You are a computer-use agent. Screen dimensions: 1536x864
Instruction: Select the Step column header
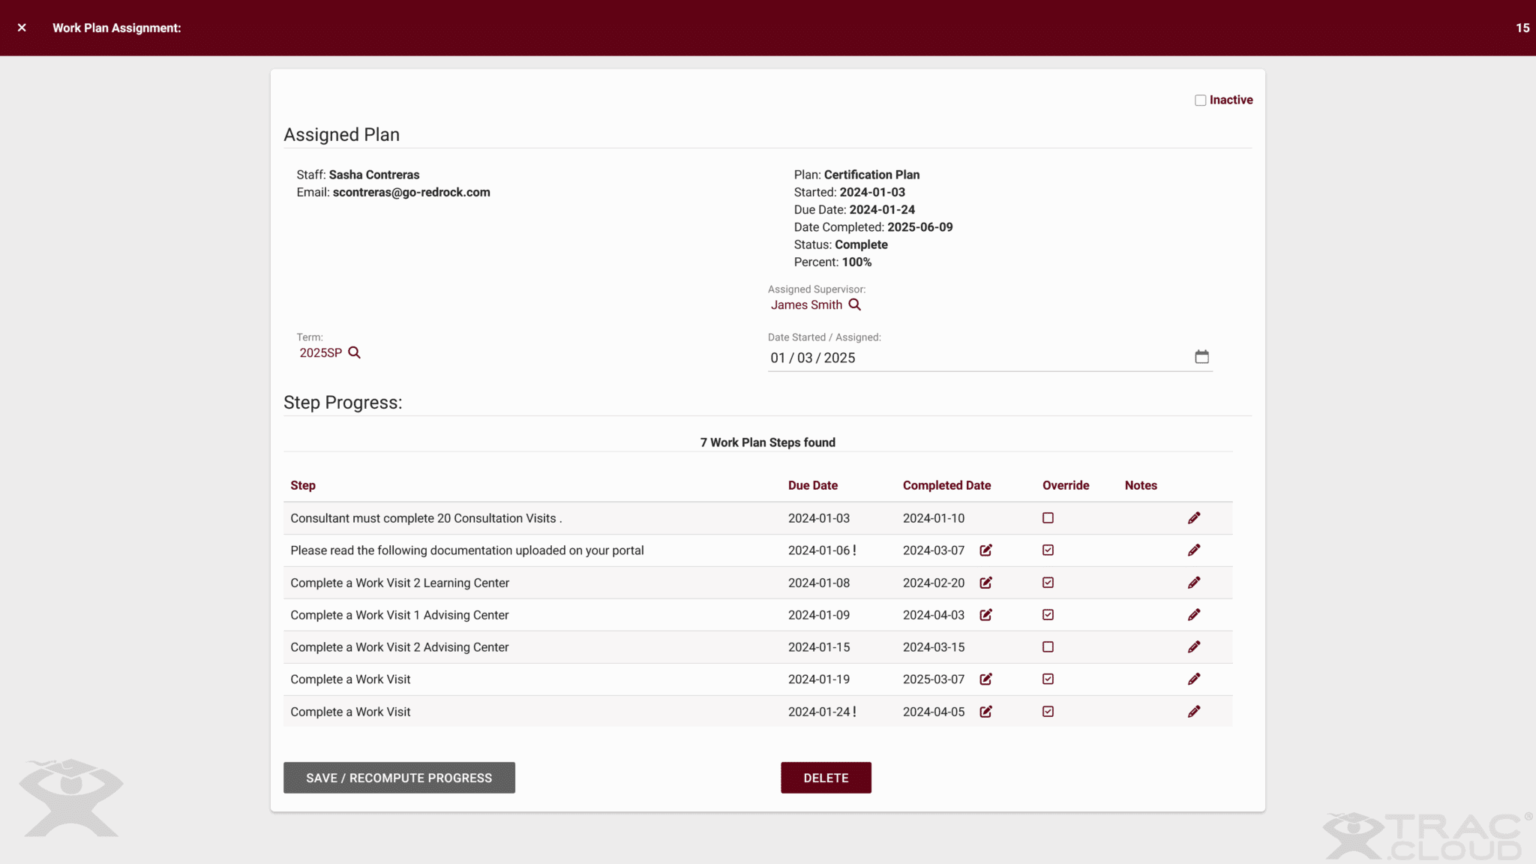tap(303, 485)
